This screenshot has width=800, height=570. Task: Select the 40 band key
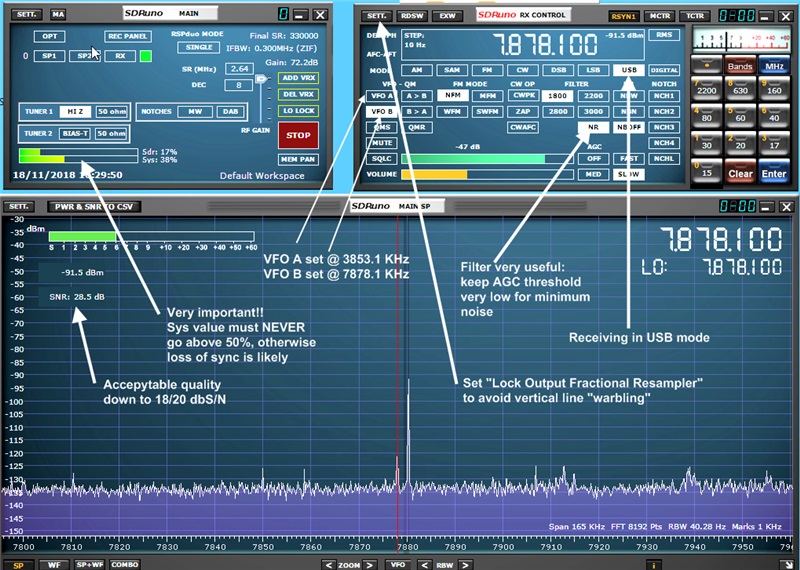point(774,117)
